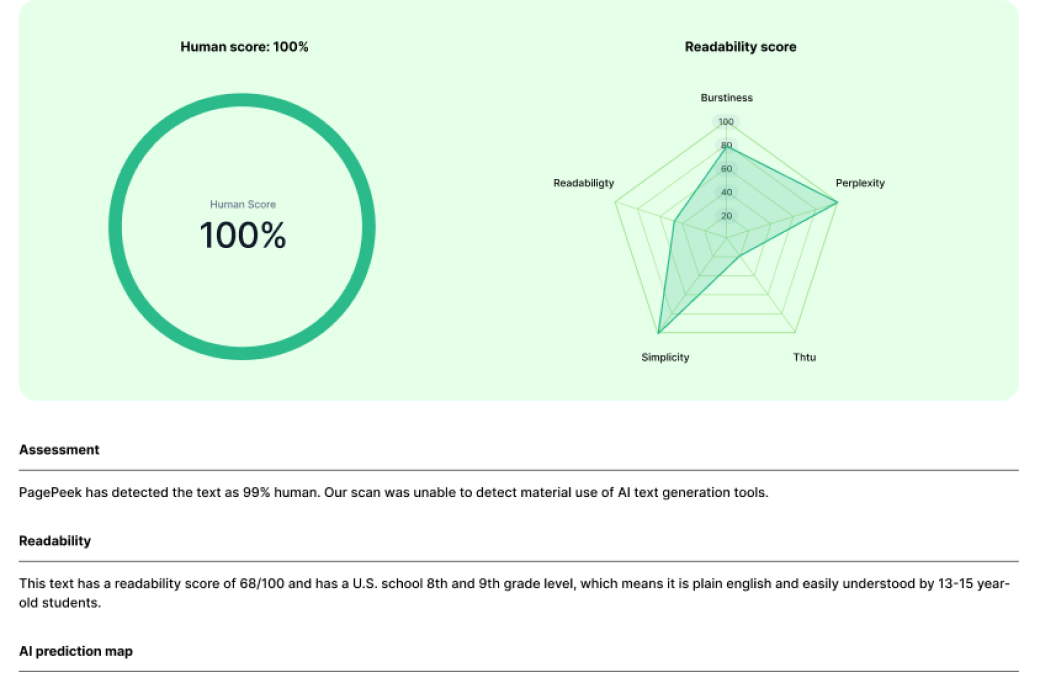Click the Perplexity data point on the radar polygon
The height and width of the screenshot is (676, 1040).
point(837,203)
